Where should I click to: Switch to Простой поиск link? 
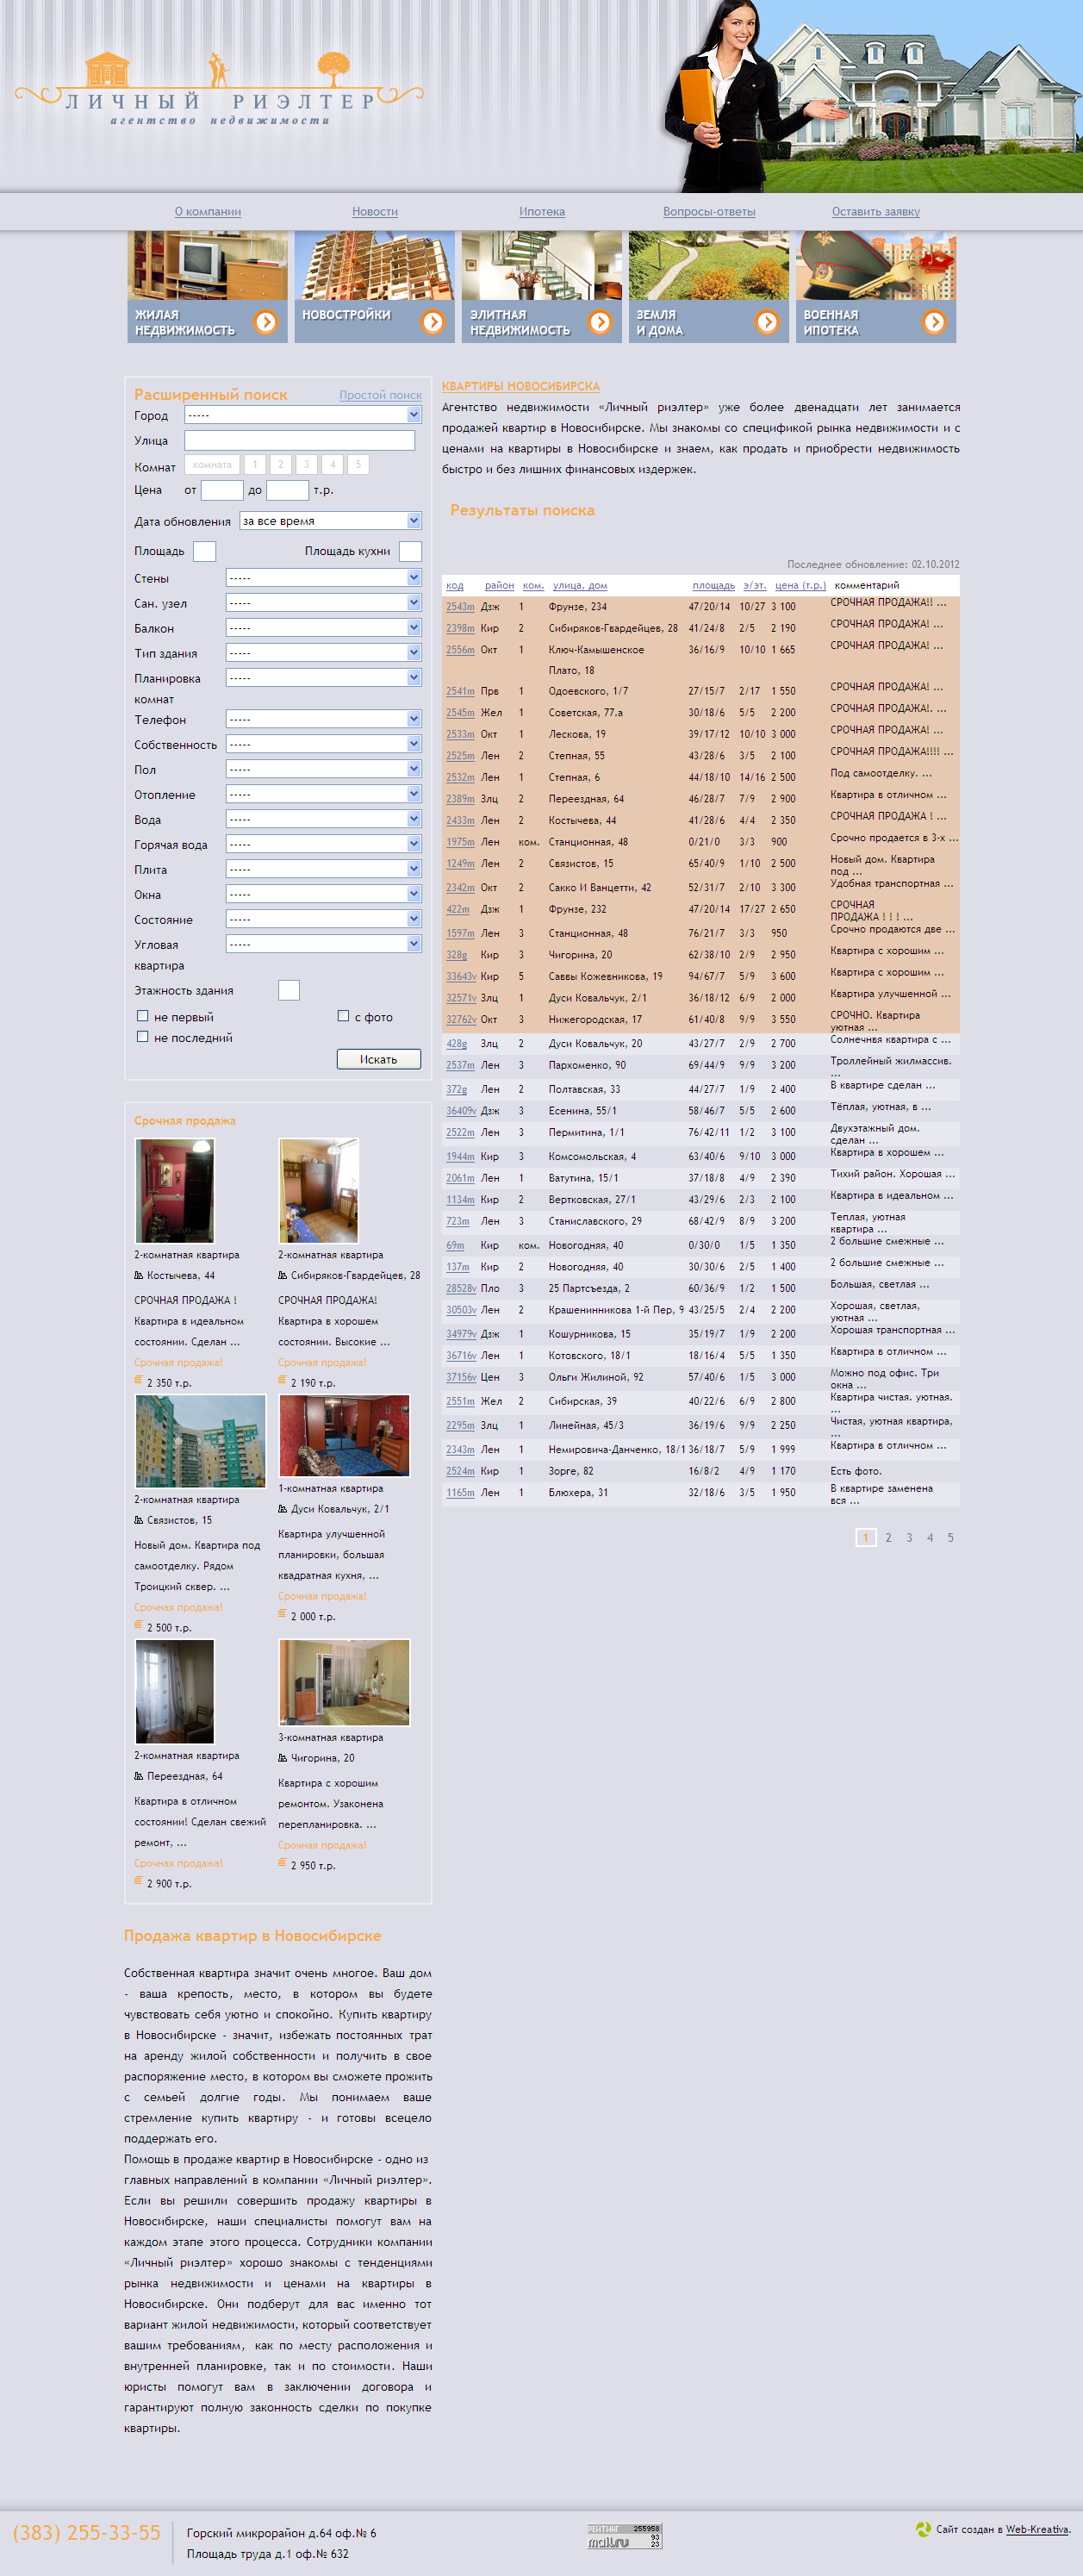380,395
